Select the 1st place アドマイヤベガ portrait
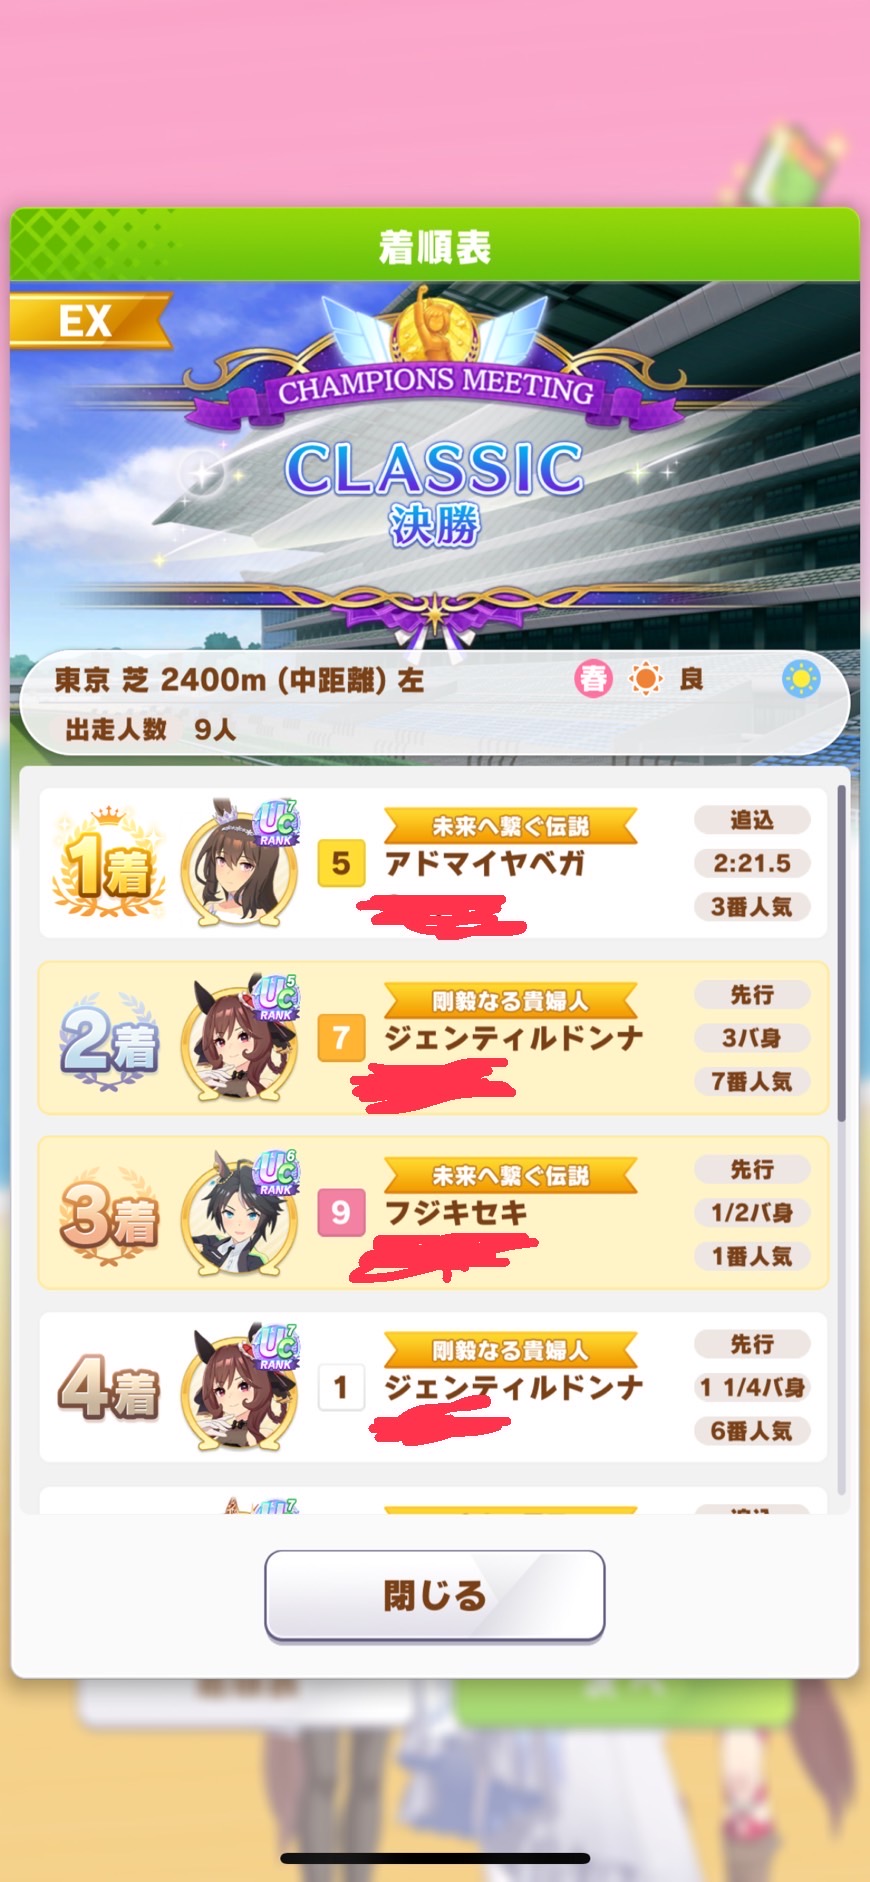870x1882 pixels. point(240,863)
